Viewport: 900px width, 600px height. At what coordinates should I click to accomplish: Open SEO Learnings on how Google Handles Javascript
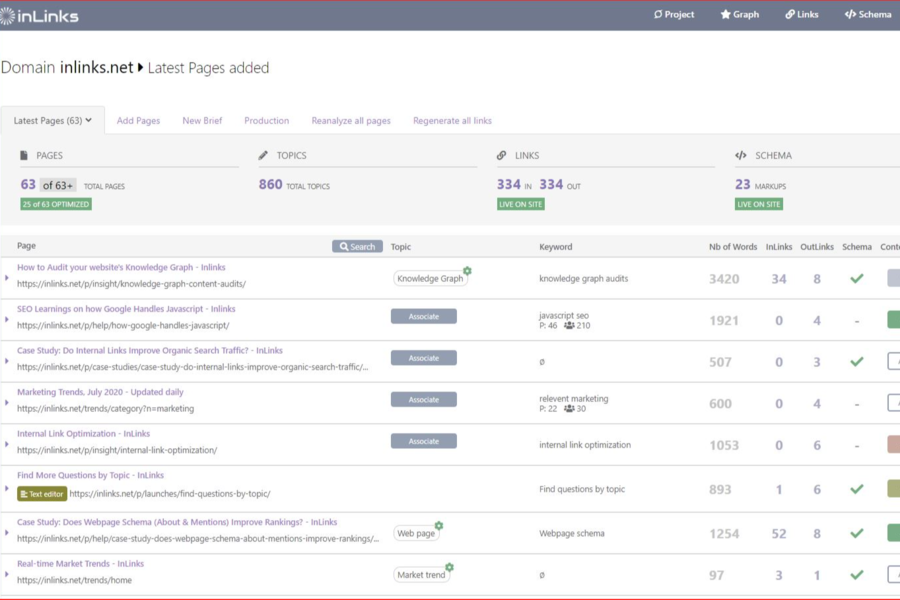(x=126, y=309)
